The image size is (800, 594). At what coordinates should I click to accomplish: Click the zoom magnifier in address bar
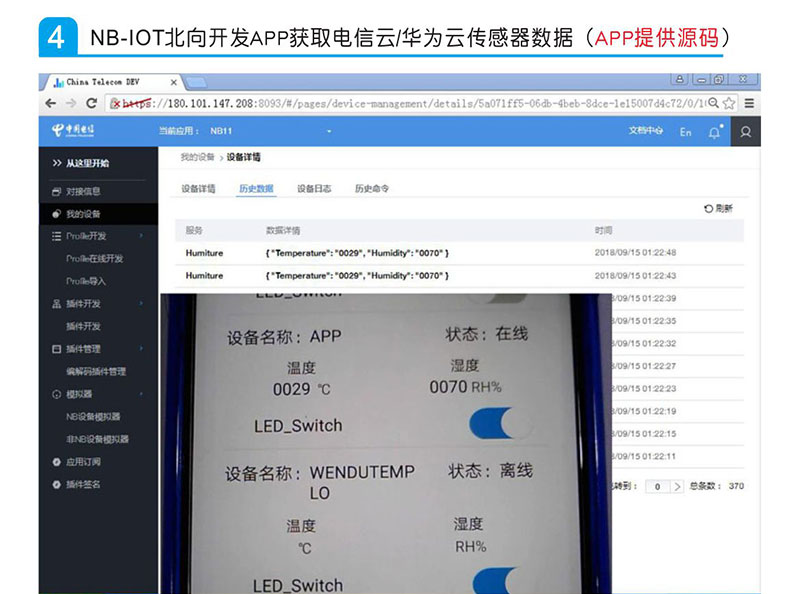pyautogui.click(x=713, y=103)
